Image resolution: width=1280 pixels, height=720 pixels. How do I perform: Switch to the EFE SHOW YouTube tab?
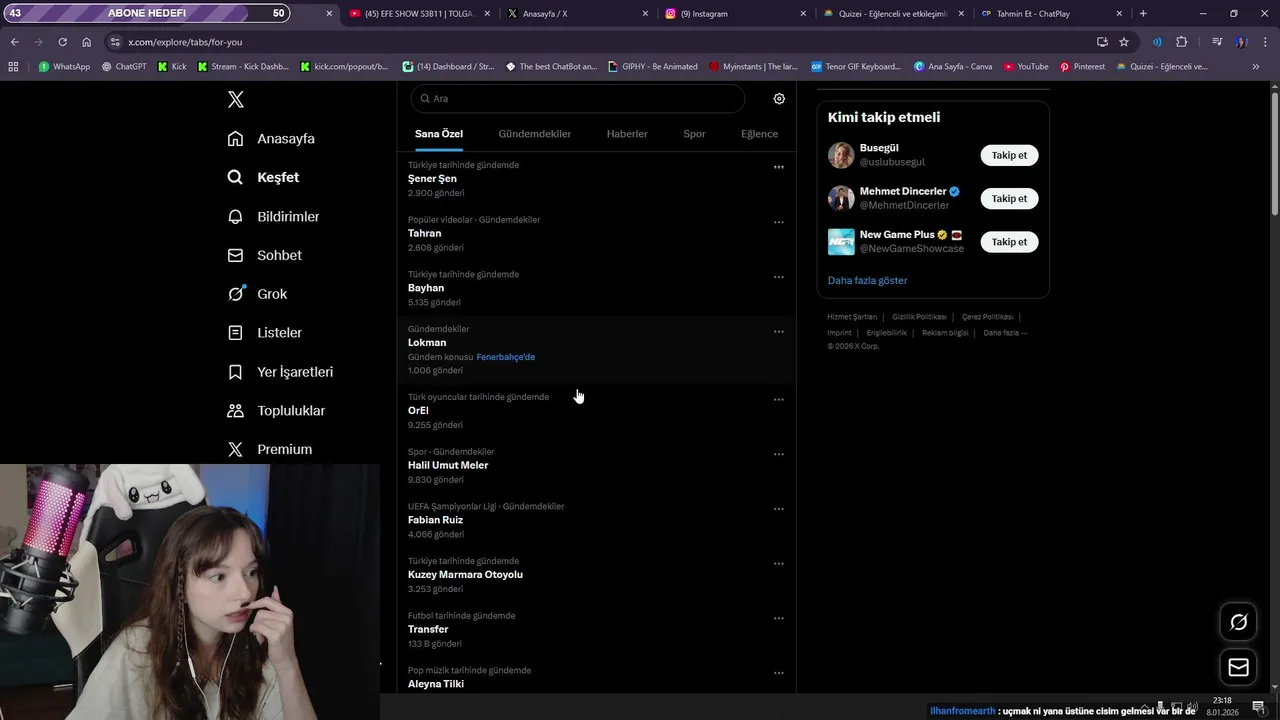[x=419, y=14]
